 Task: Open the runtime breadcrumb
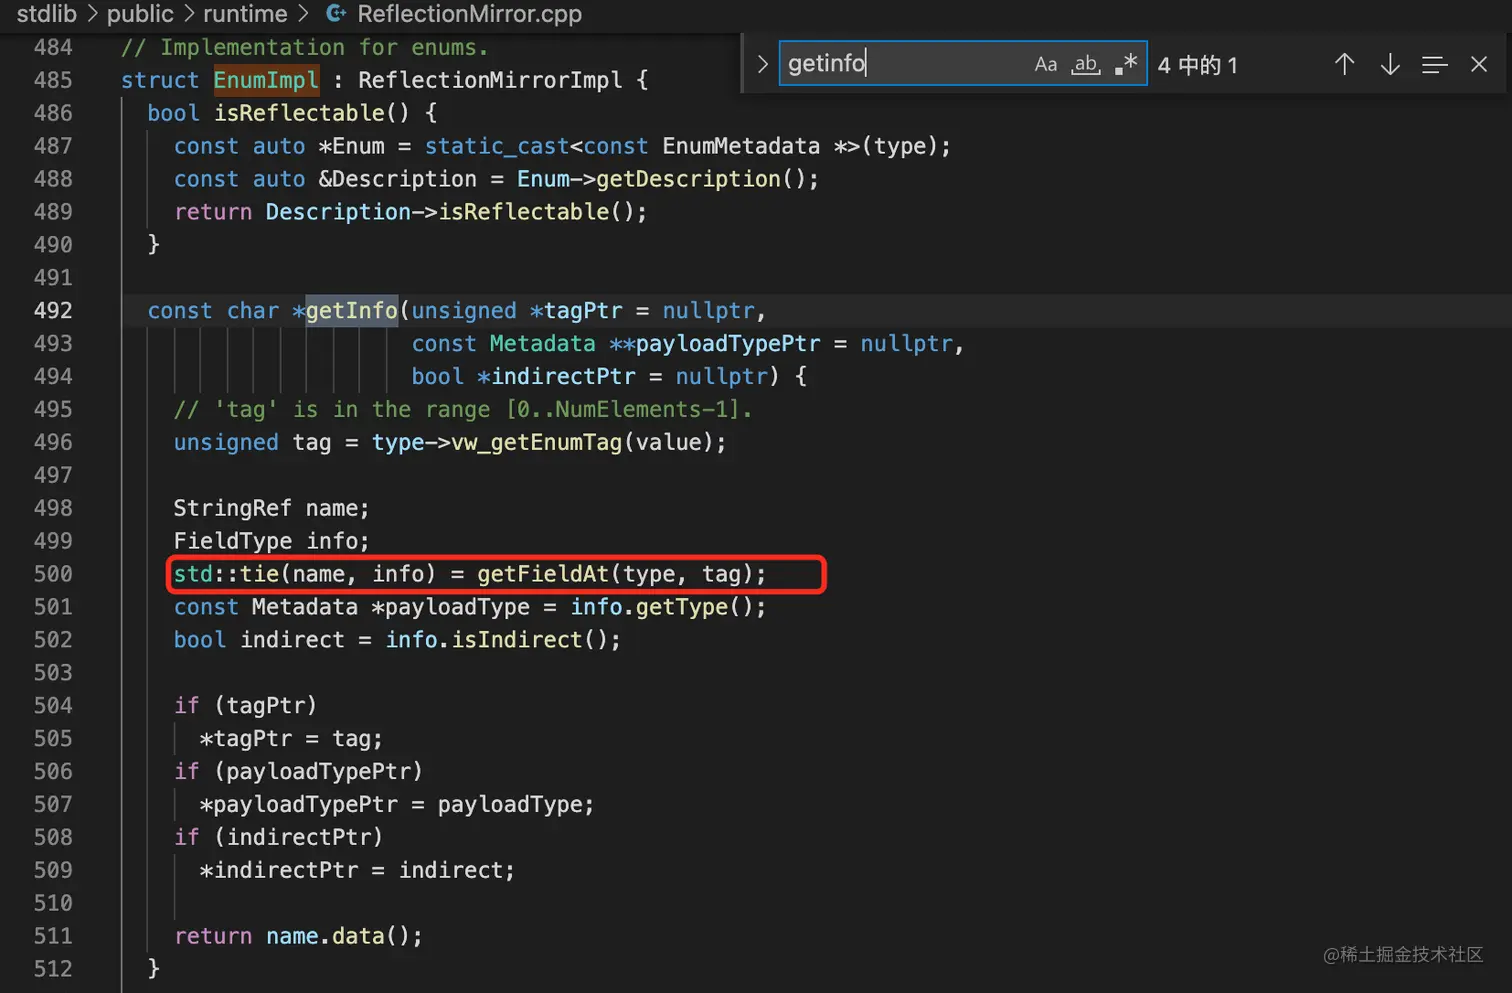[245, 14]
